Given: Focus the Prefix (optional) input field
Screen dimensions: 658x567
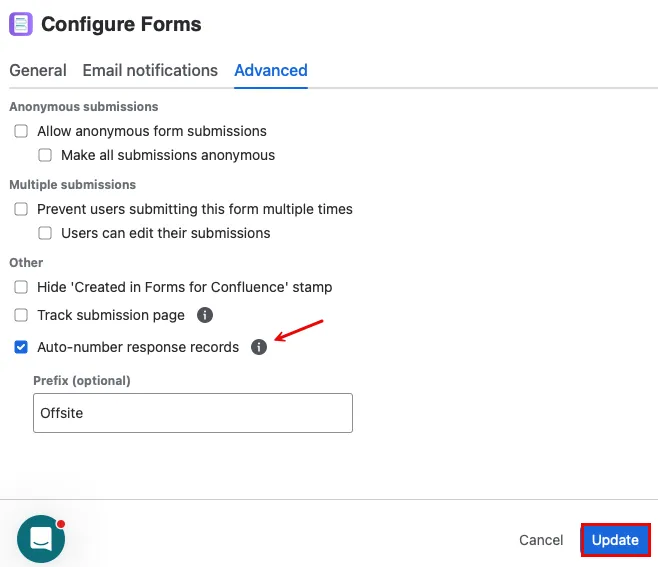Looking at the screenshot, I should [x=193, y=413].
